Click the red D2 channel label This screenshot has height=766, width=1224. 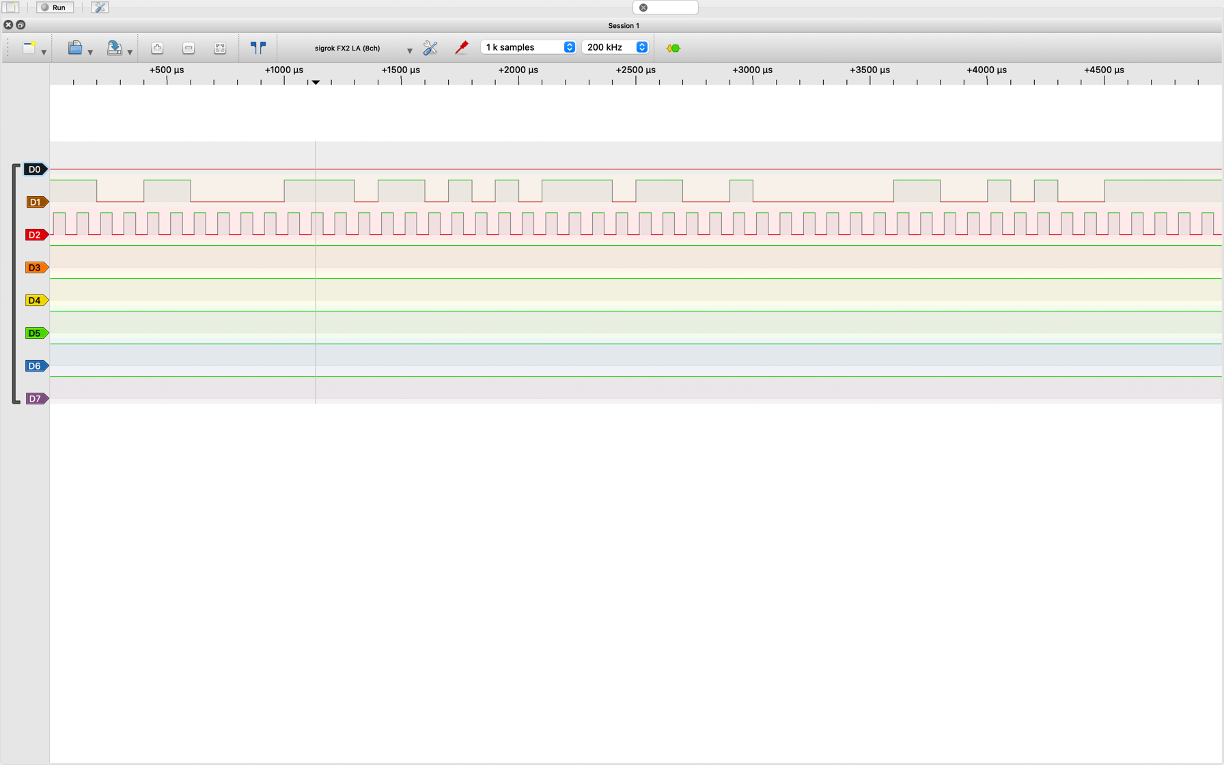pyautogui.click(x=35, y=235)
